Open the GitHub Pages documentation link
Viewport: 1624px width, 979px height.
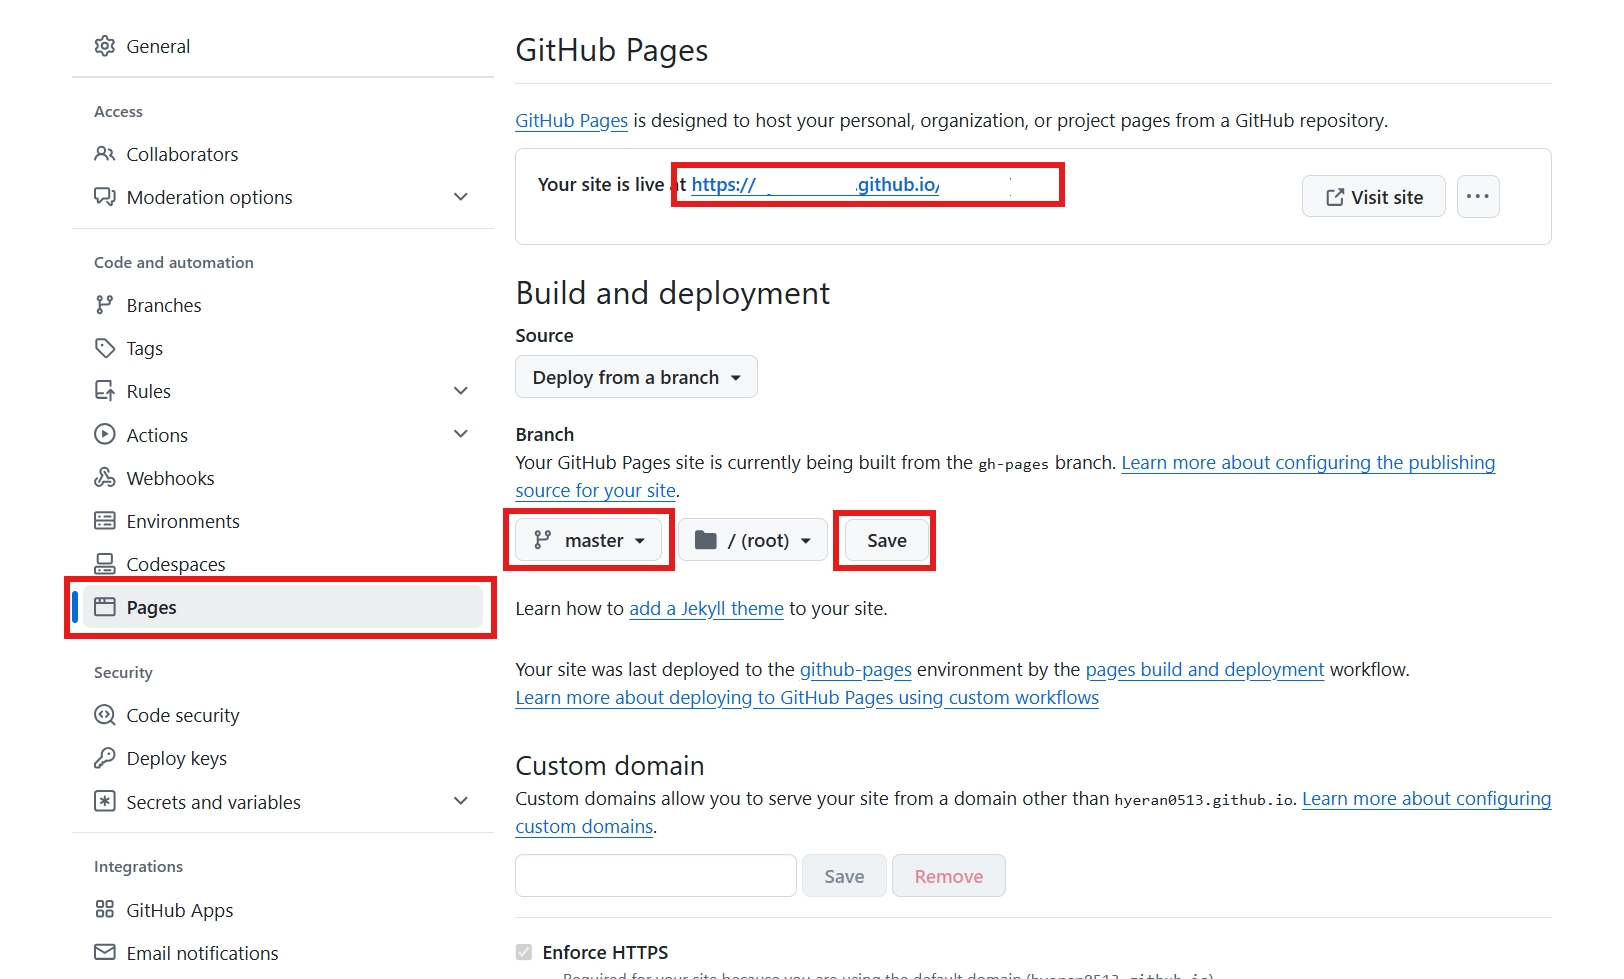coord(572,120)
